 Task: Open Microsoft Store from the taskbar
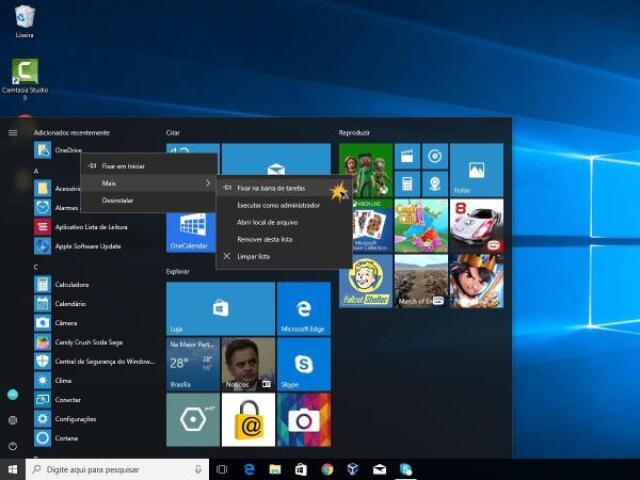click(x=301, y=469)
